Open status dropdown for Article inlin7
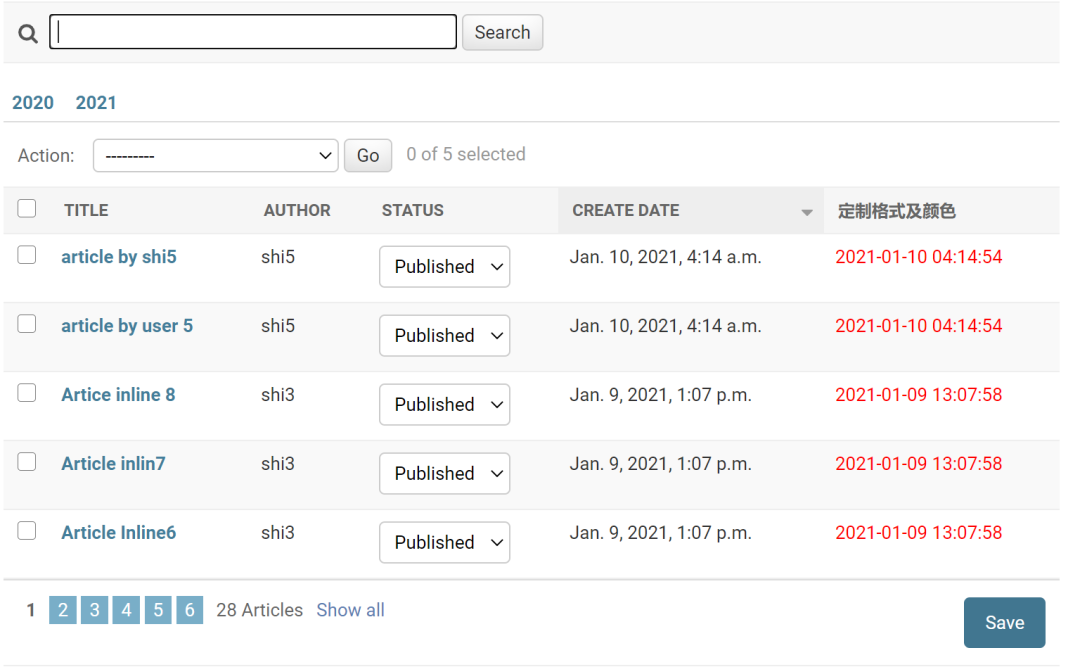 point(444,474)
